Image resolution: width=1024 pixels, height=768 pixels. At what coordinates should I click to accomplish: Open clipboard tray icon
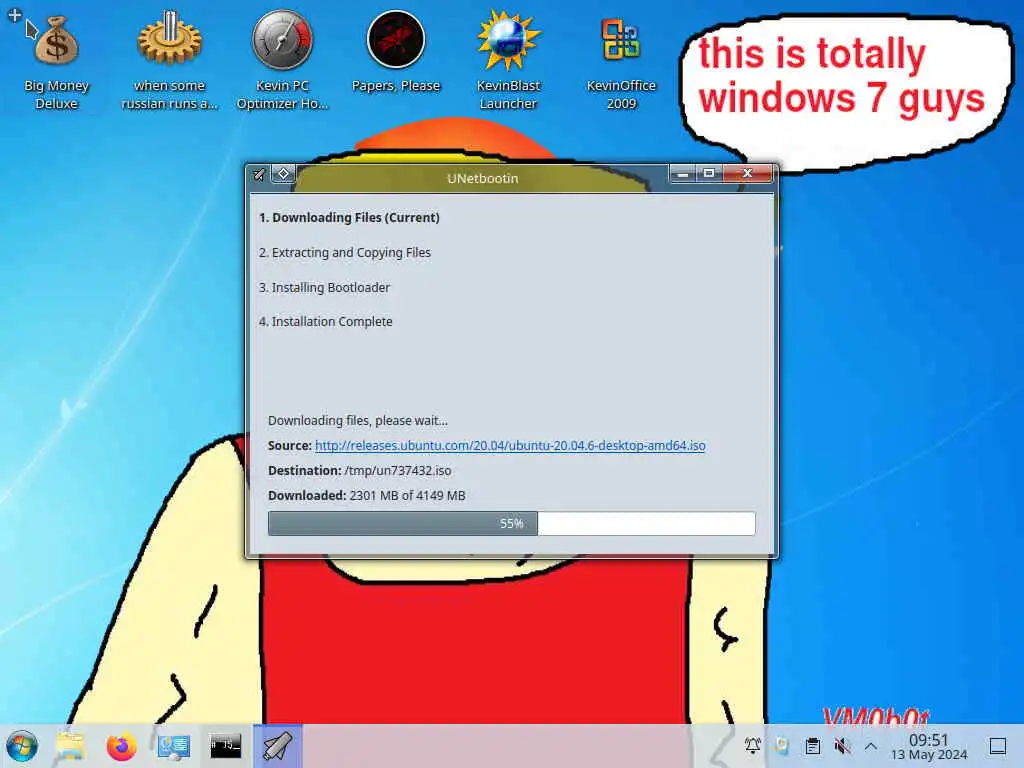812,746
